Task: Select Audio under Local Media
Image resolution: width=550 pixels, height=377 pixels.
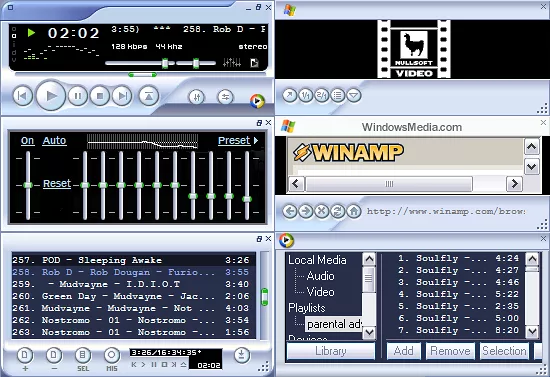Action: click(320, 276)
